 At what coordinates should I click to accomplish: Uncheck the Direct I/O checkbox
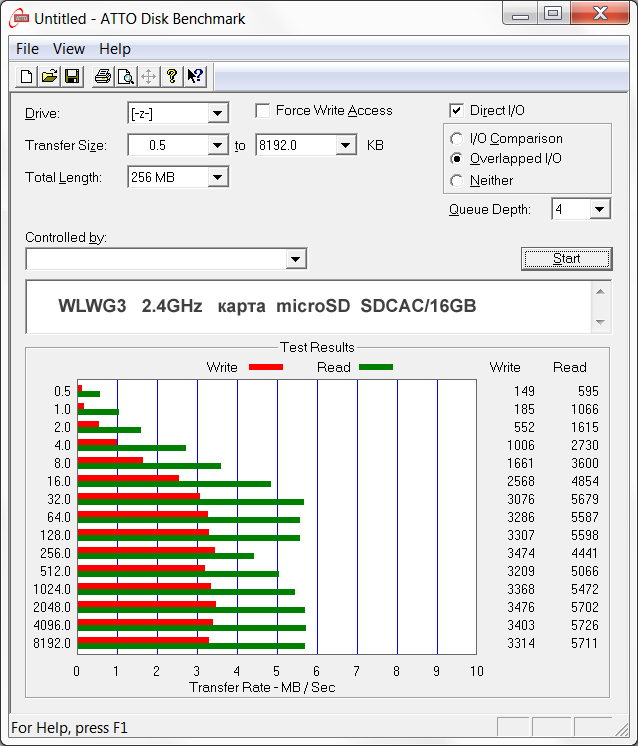coord(457,111)
